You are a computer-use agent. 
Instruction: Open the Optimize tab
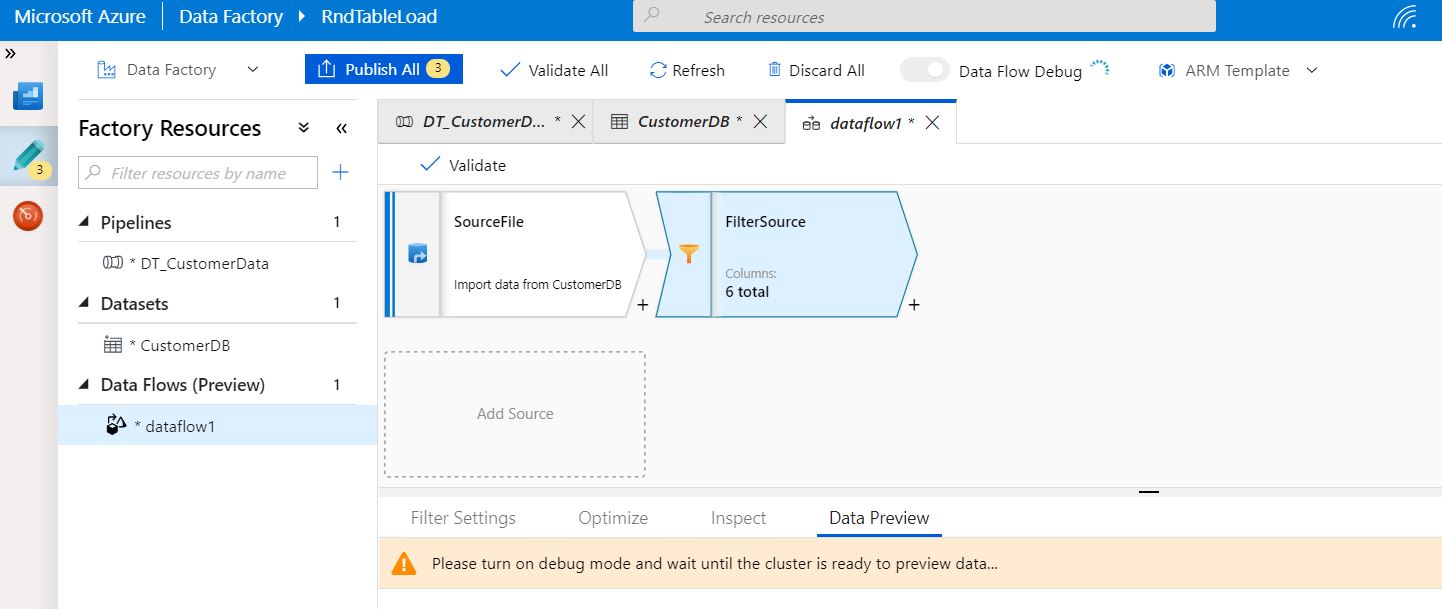tap(613, 518)
